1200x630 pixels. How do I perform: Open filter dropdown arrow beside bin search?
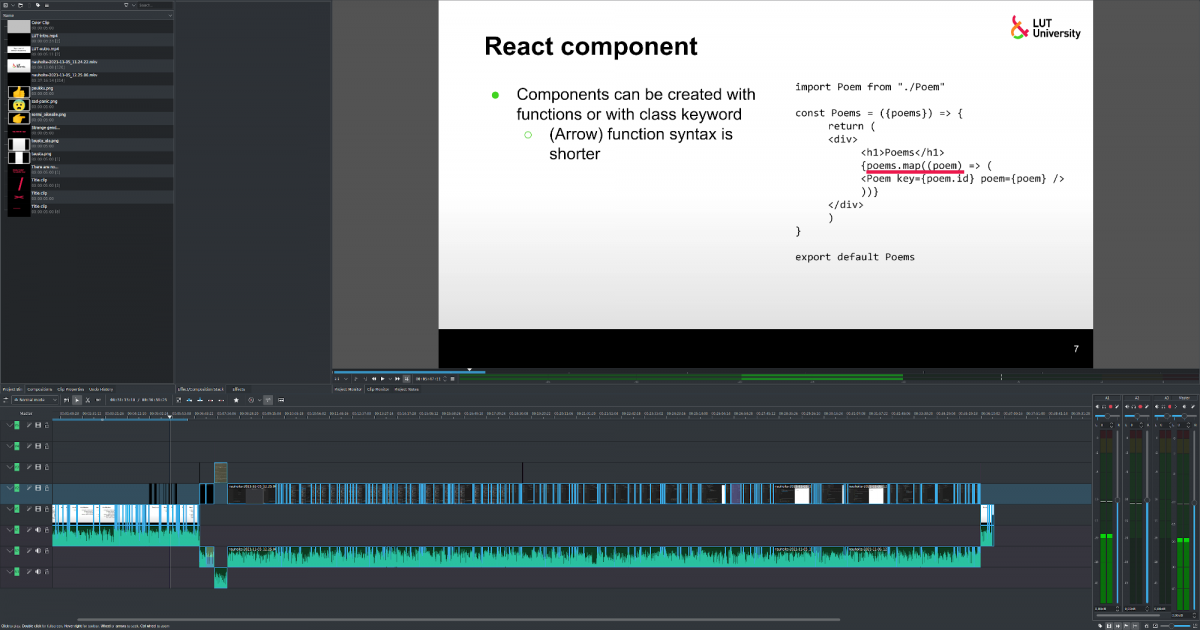click(133, 5)
